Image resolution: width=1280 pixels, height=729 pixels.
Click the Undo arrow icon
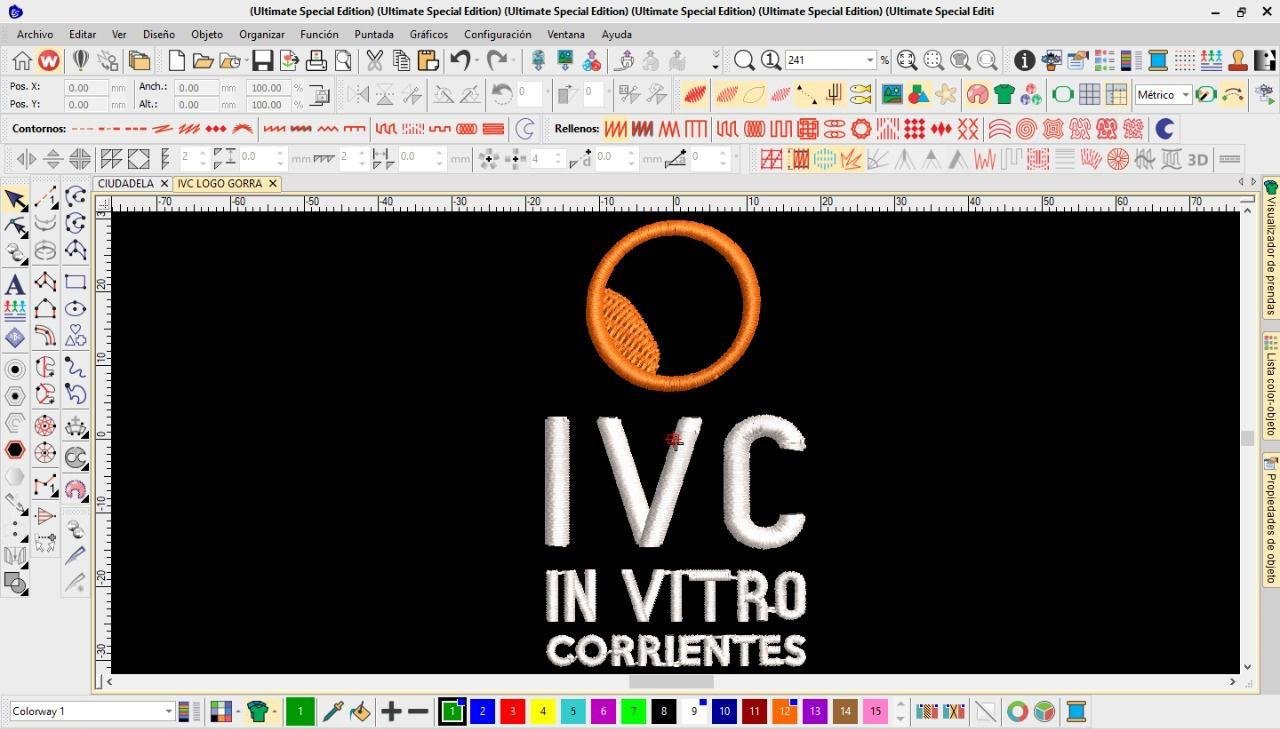[x=460, y=61]
